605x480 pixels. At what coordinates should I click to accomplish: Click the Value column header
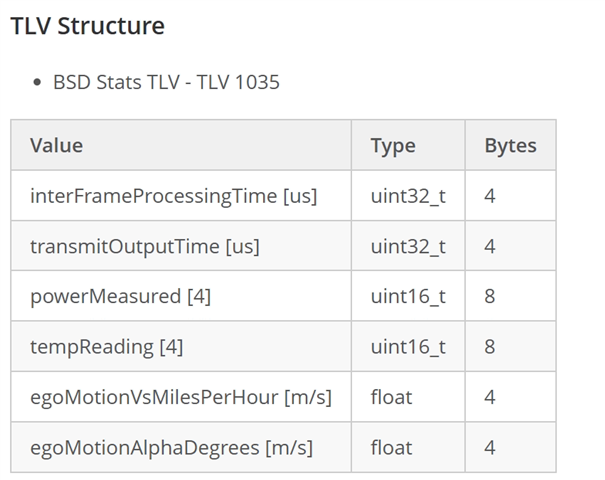point(56,145)
